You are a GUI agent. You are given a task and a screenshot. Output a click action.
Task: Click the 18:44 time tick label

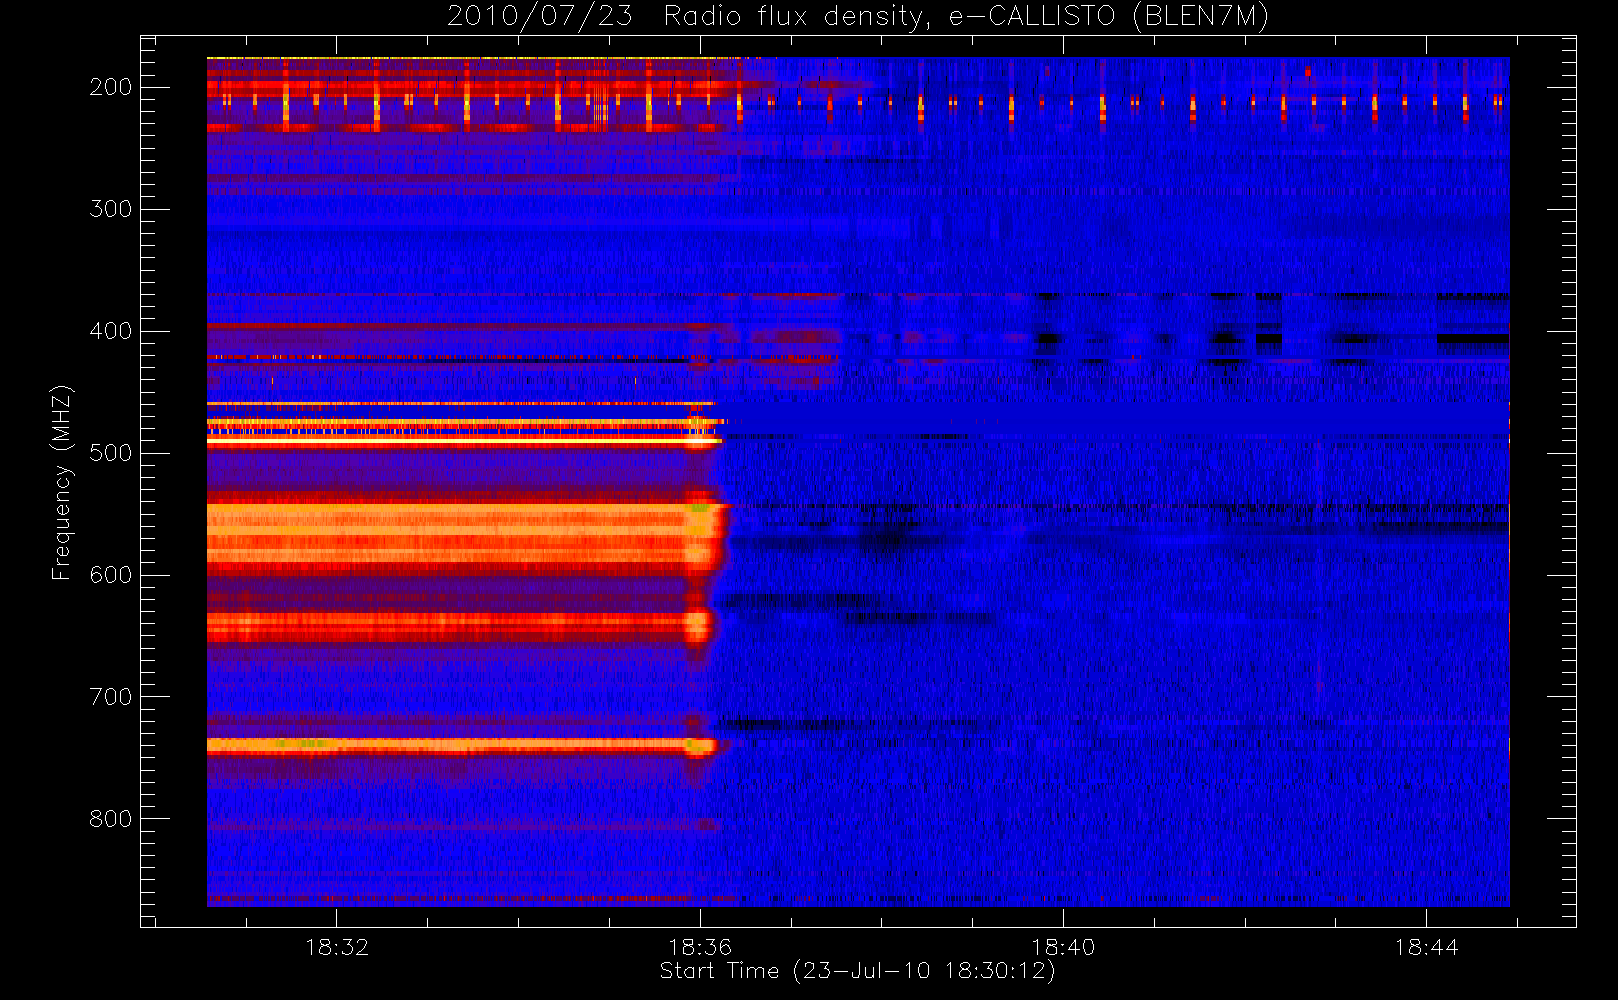point(1426,947)
